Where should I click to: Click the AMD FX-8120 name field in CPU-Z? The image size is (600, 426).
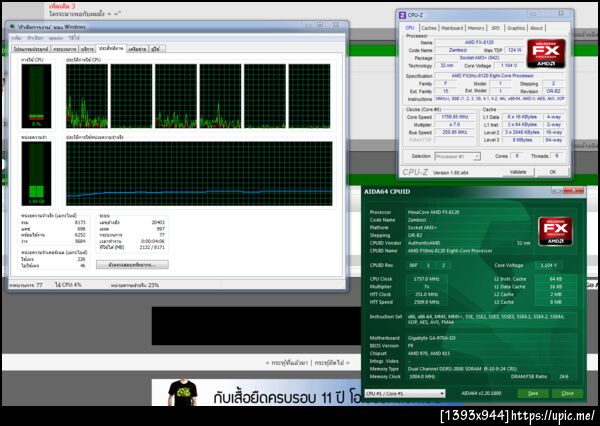coord(479,42)
